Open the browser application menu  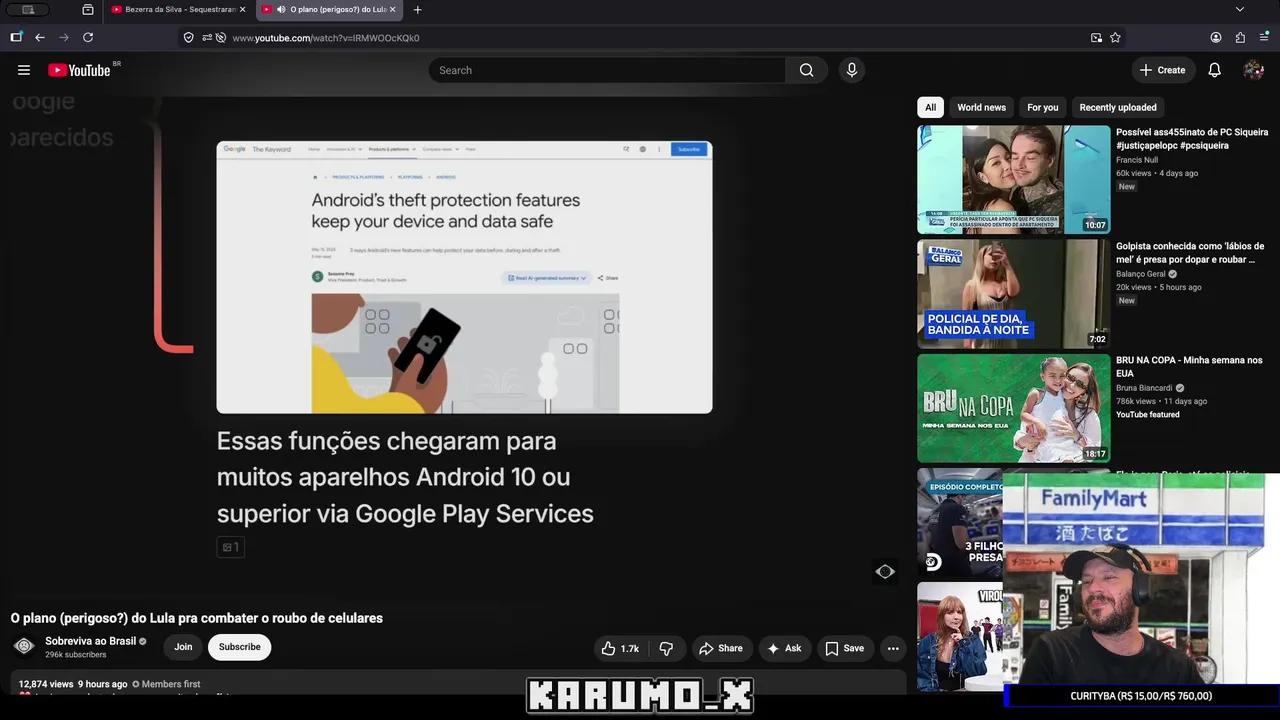pyautogui.click(x=1264, y=37)
